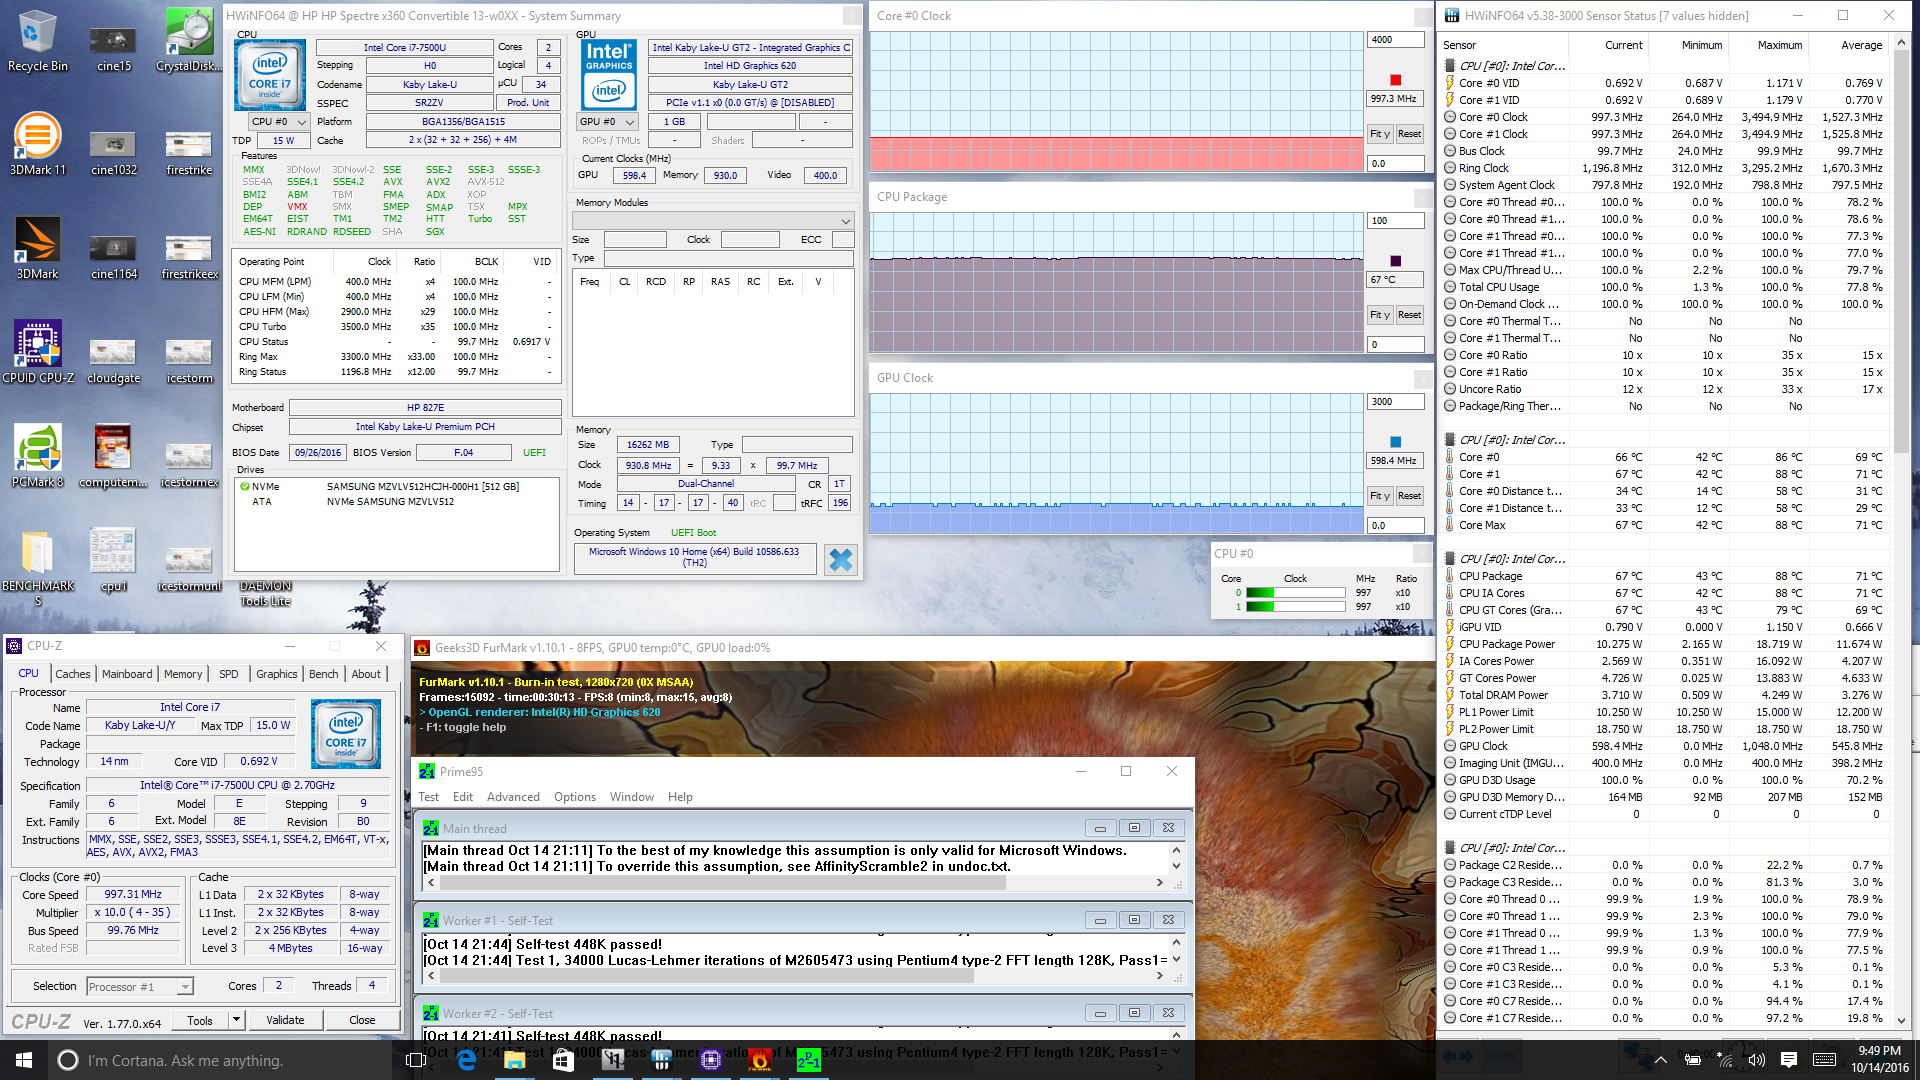This screenshot has height=1080, width=1920.
Task: Open the CPU-Z Tools dropdown arrow
Action: (x=237, y=1020)
